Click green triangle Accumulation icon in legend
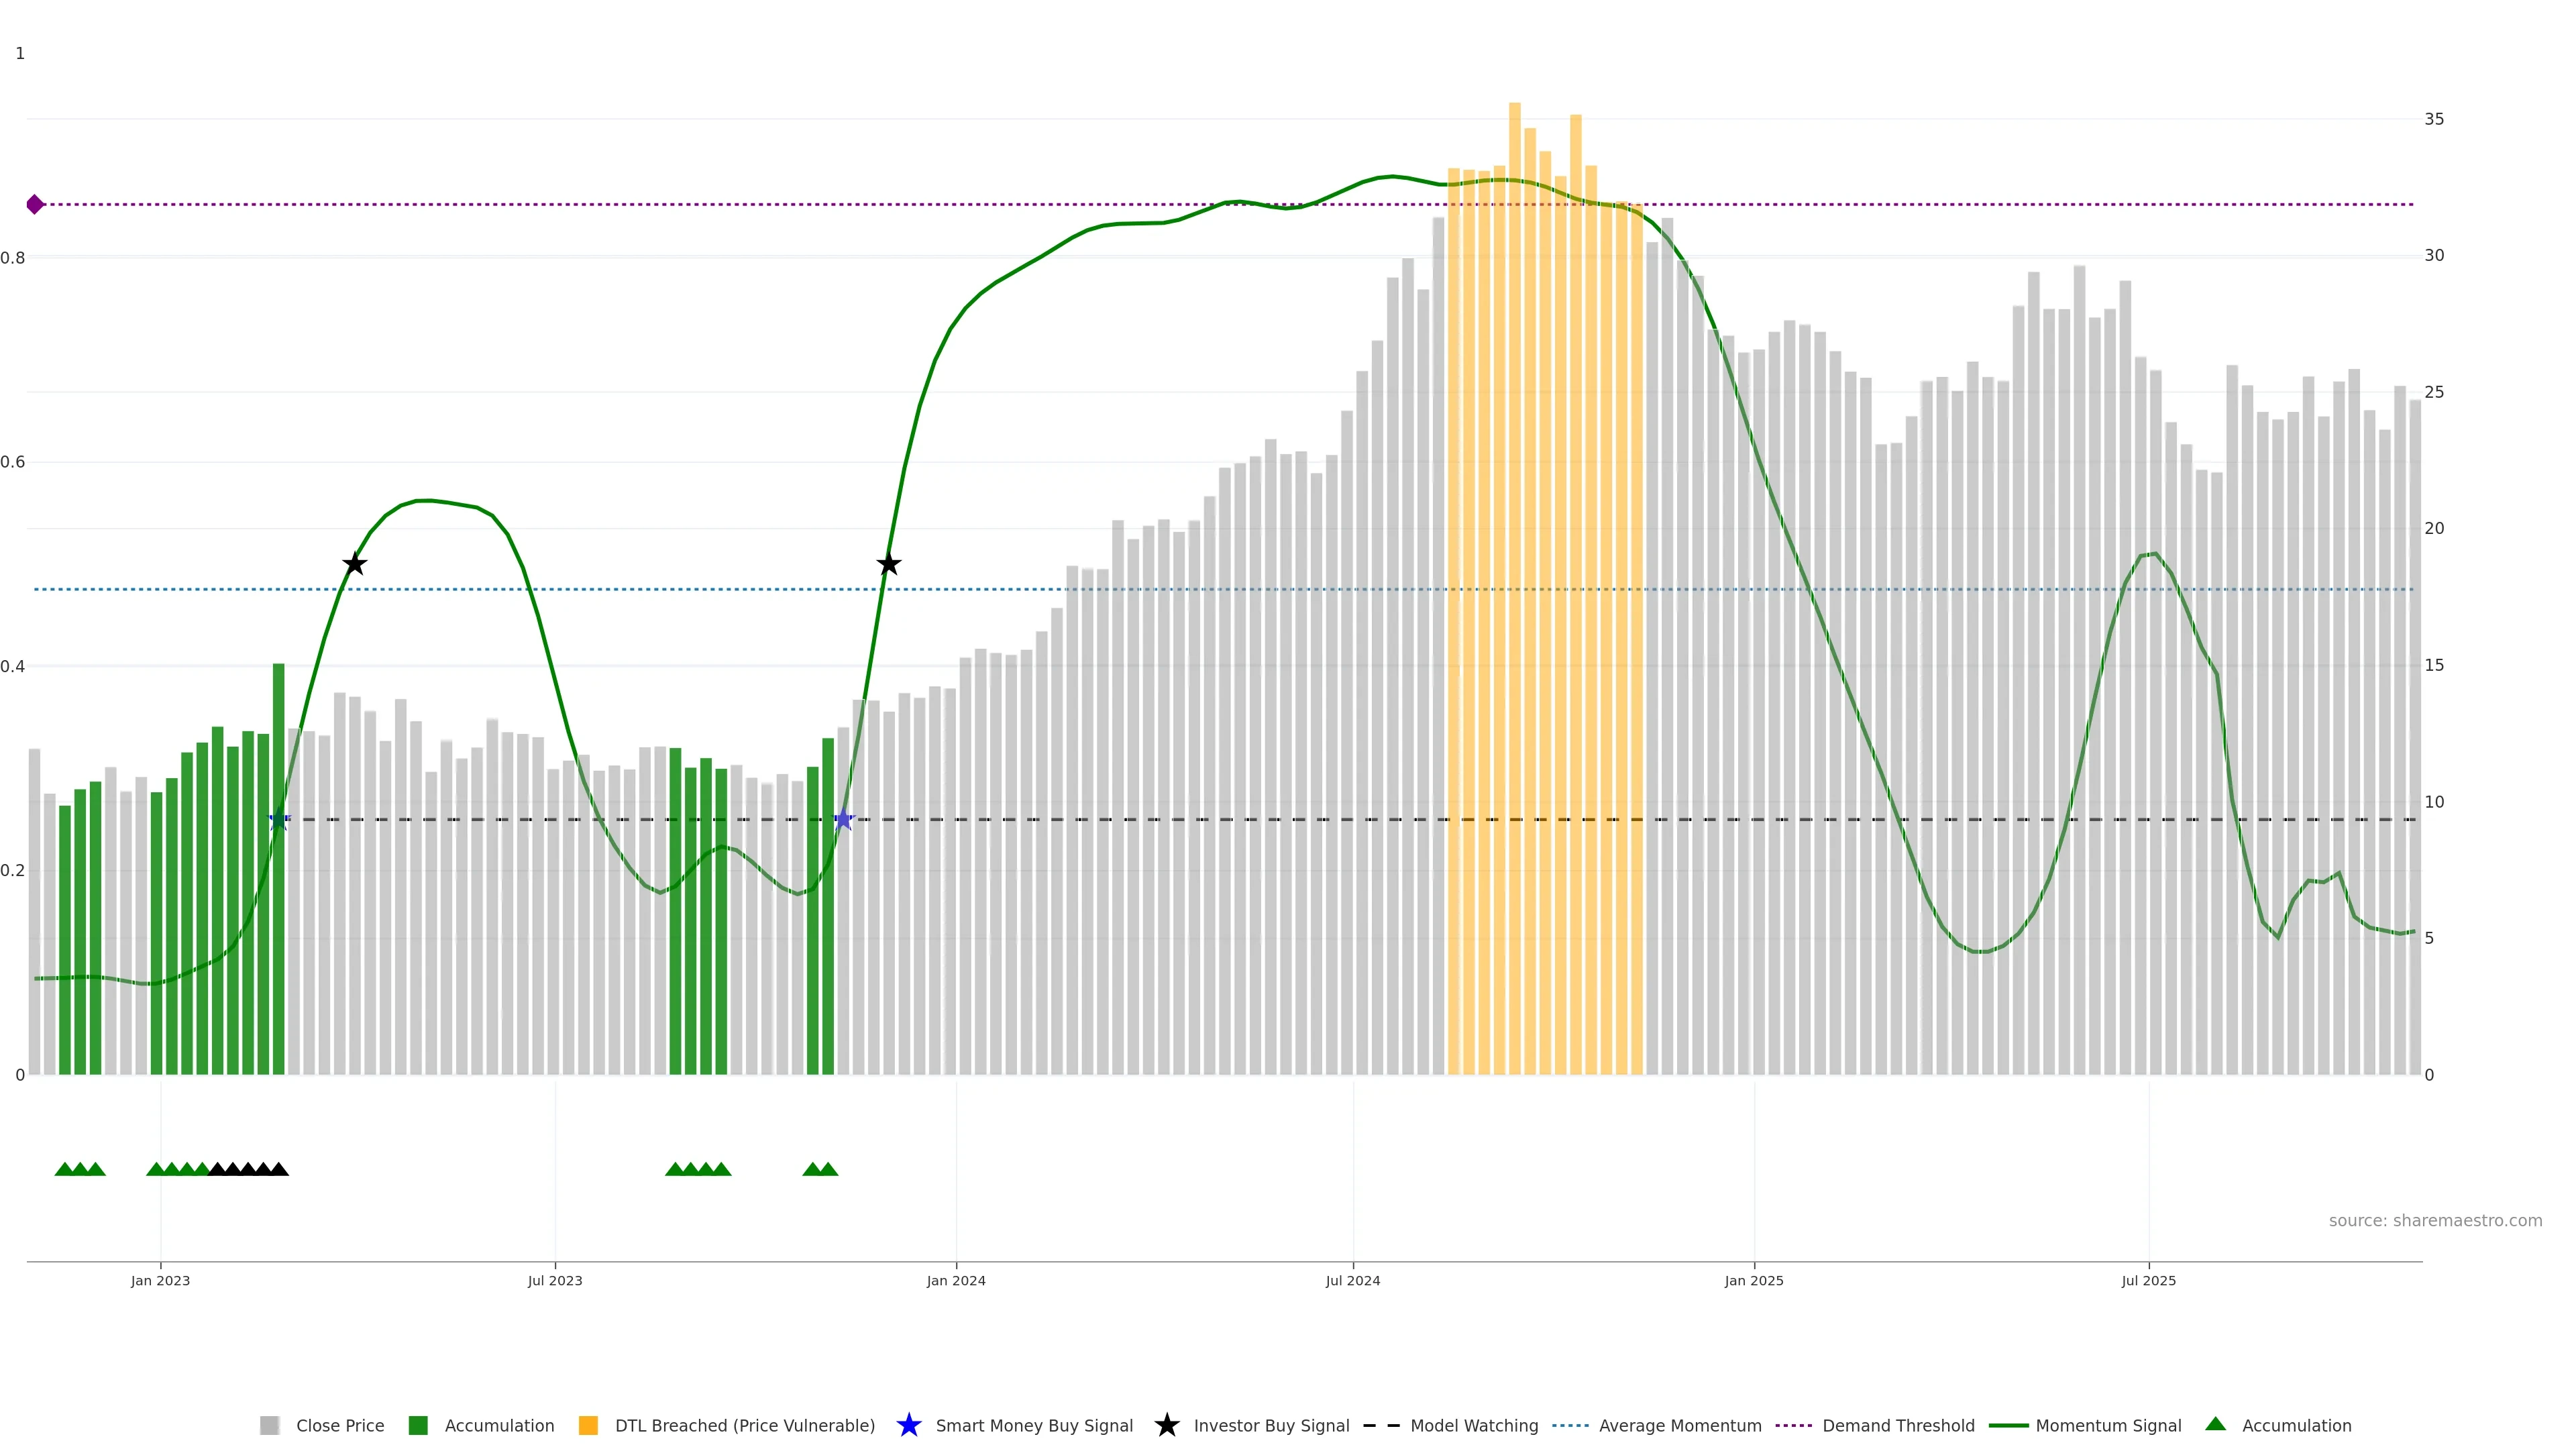Image resolution: width=2576 pixels, height=1449 pixels. click(2215, 1424)
